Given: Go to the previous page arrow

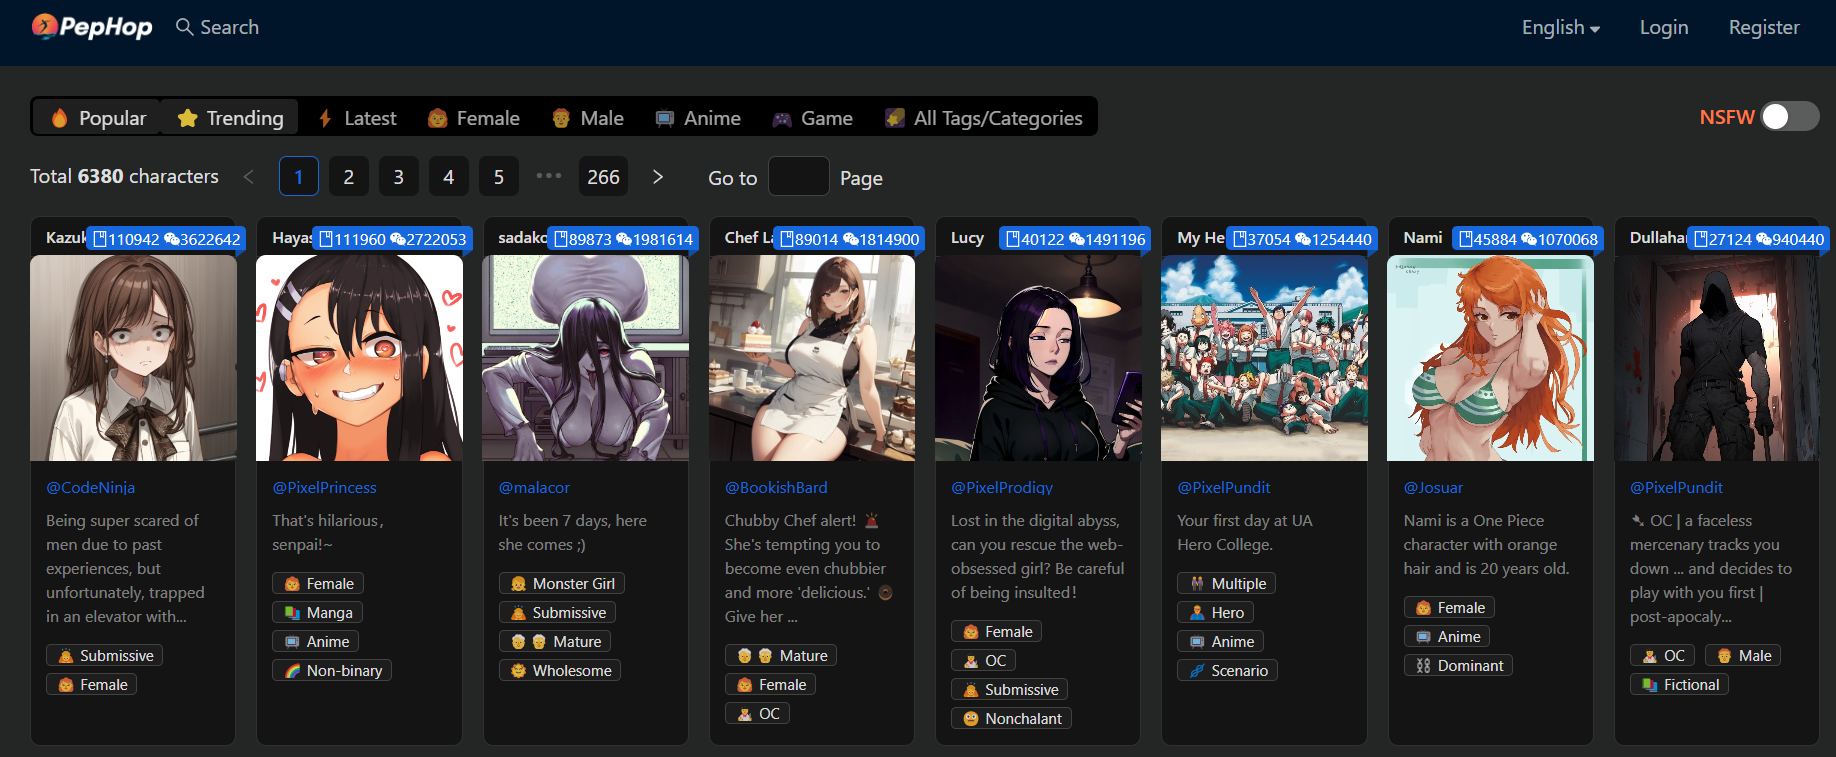Looking at the screenshot, I should click(249, 177).
